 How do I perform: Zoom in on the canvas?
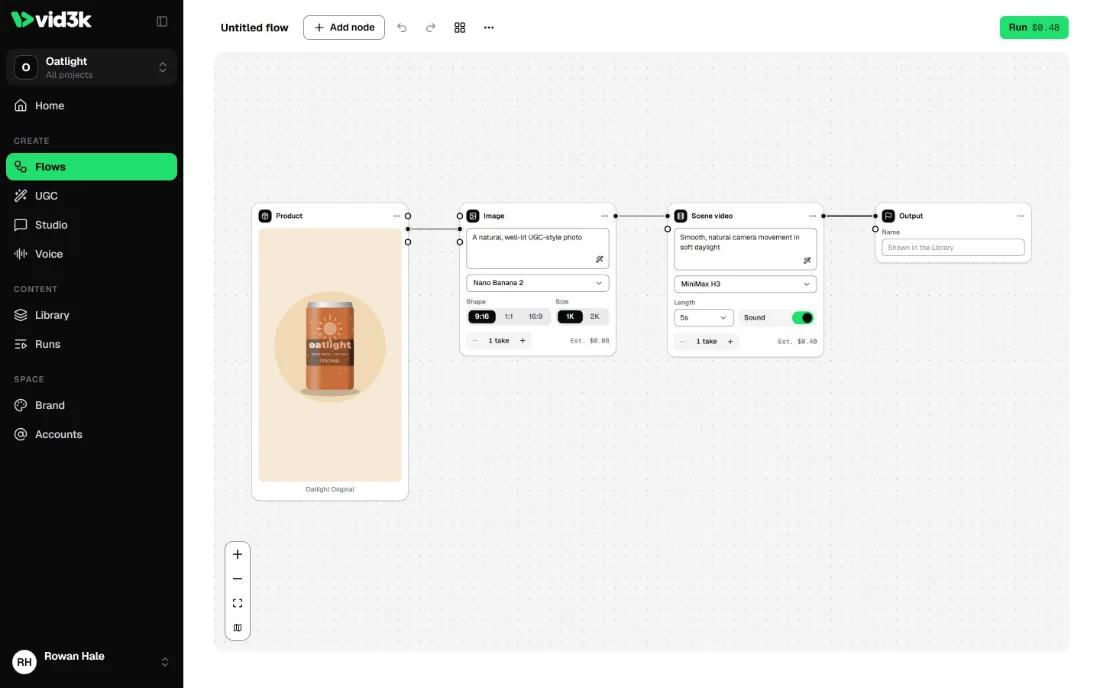click(238, 555)
